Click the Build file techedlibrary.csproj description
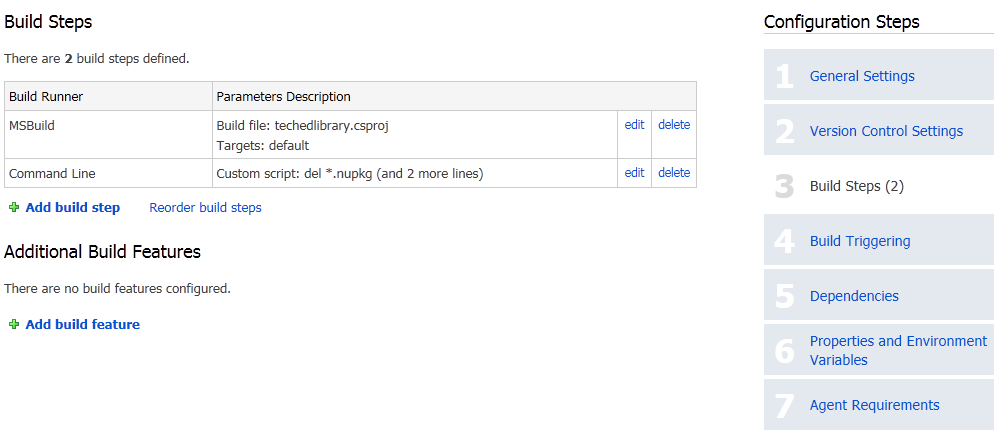The width and height of the screenshot is (994, 436). click(x=302, y=125)
